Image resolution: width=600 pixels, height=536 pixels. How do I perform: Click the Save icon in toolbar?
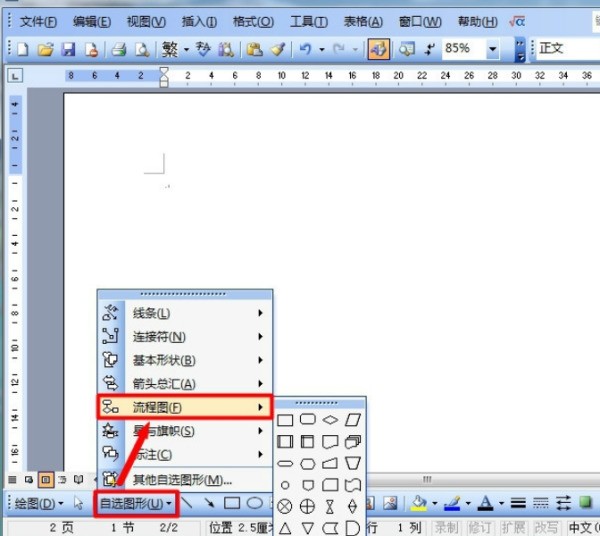pyautogui.click(x=67, y=48)
